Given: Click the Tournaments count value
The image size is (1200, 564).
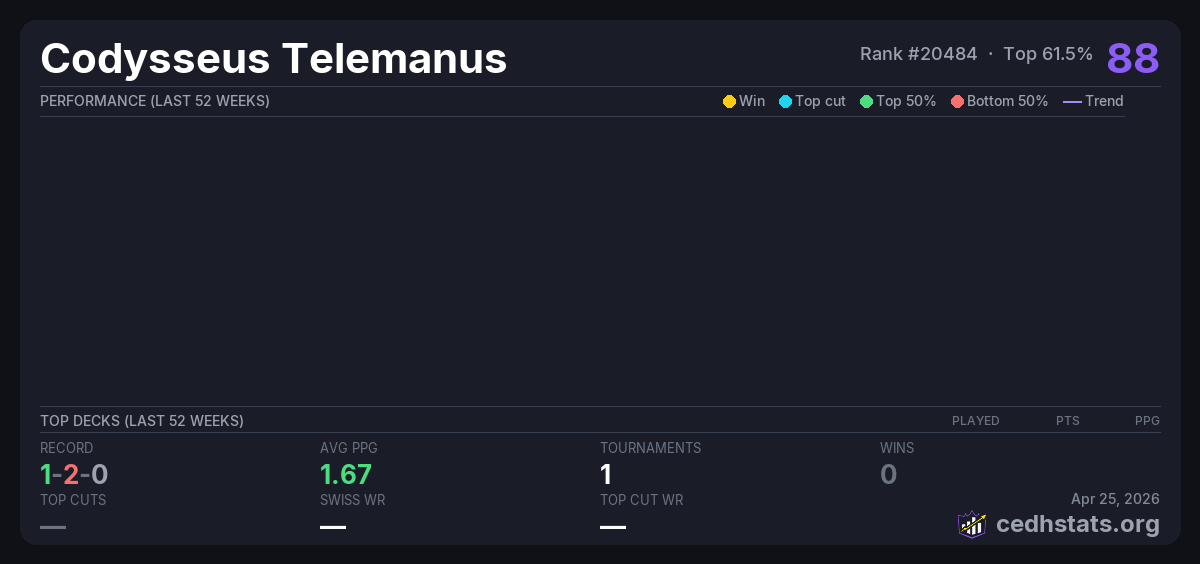Looking at the screenshot, I should [x=606, y=474].
